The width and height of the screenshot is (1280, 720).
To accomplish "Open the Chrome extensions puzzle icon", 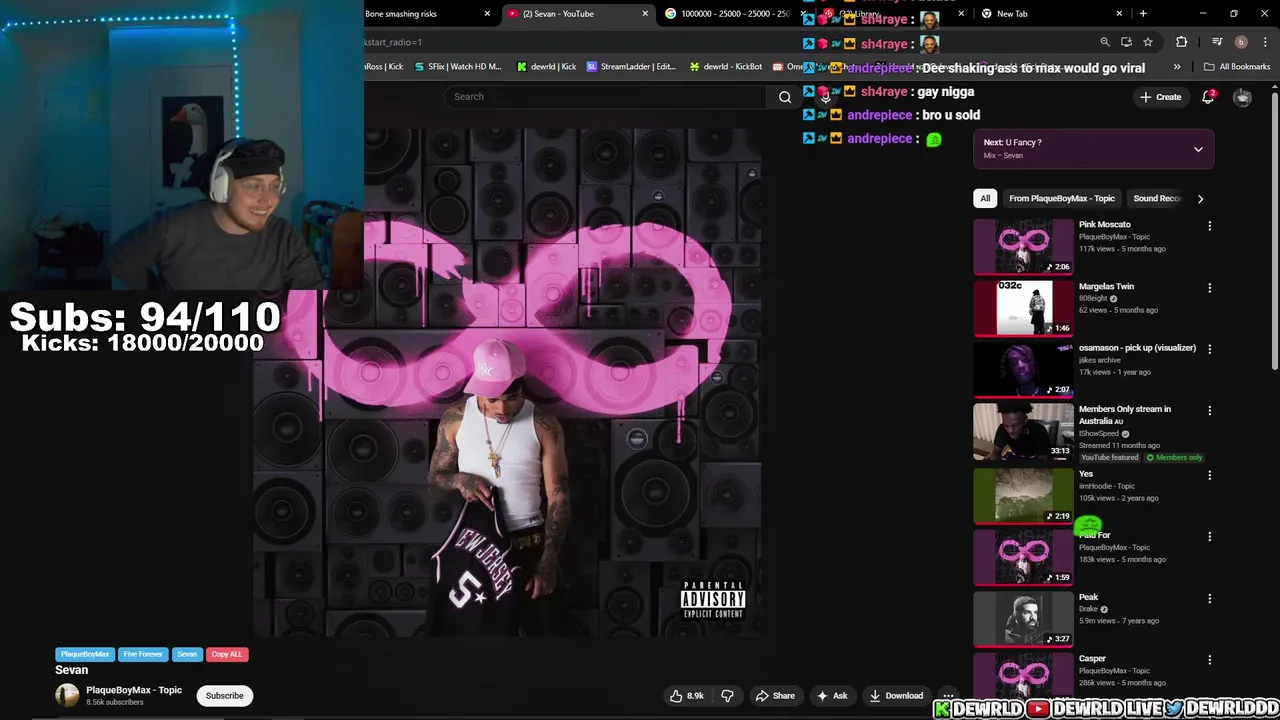I will point(1182,42).
